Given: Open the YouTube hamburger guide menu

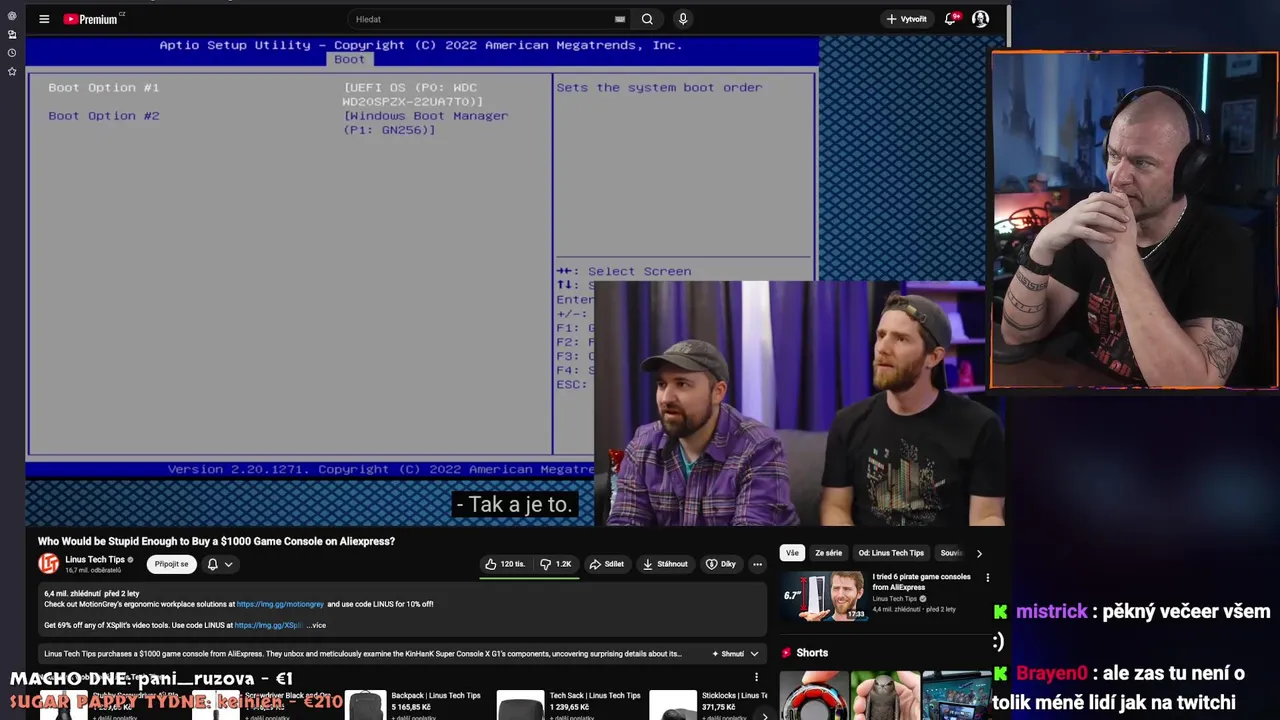Looking at the screenshot, I should click(x=44, y=19).
